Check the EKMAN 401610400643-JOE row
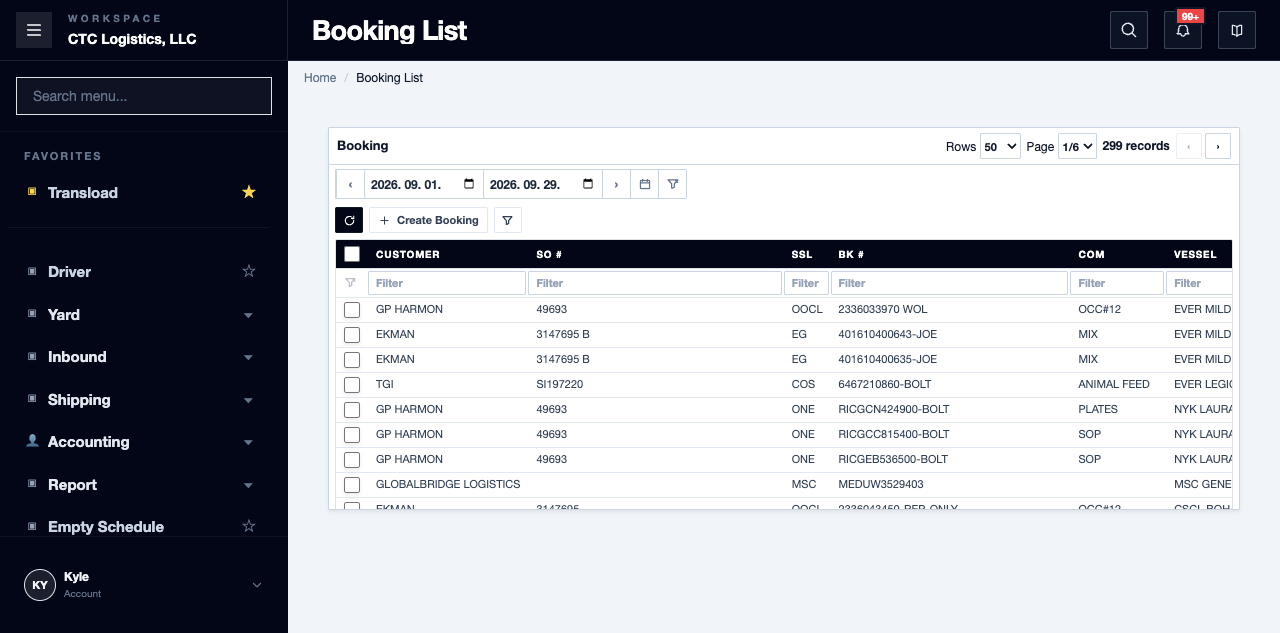Viewport: 1280px width, 633px height. (352, 335)
